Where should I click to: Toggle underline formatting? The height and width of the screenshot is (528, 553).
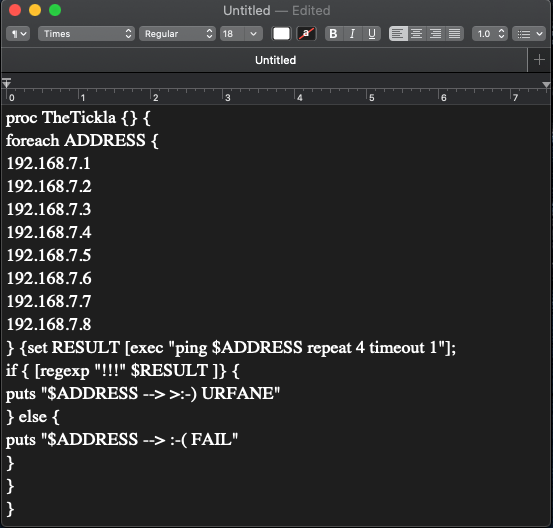(x=371, y=34)
